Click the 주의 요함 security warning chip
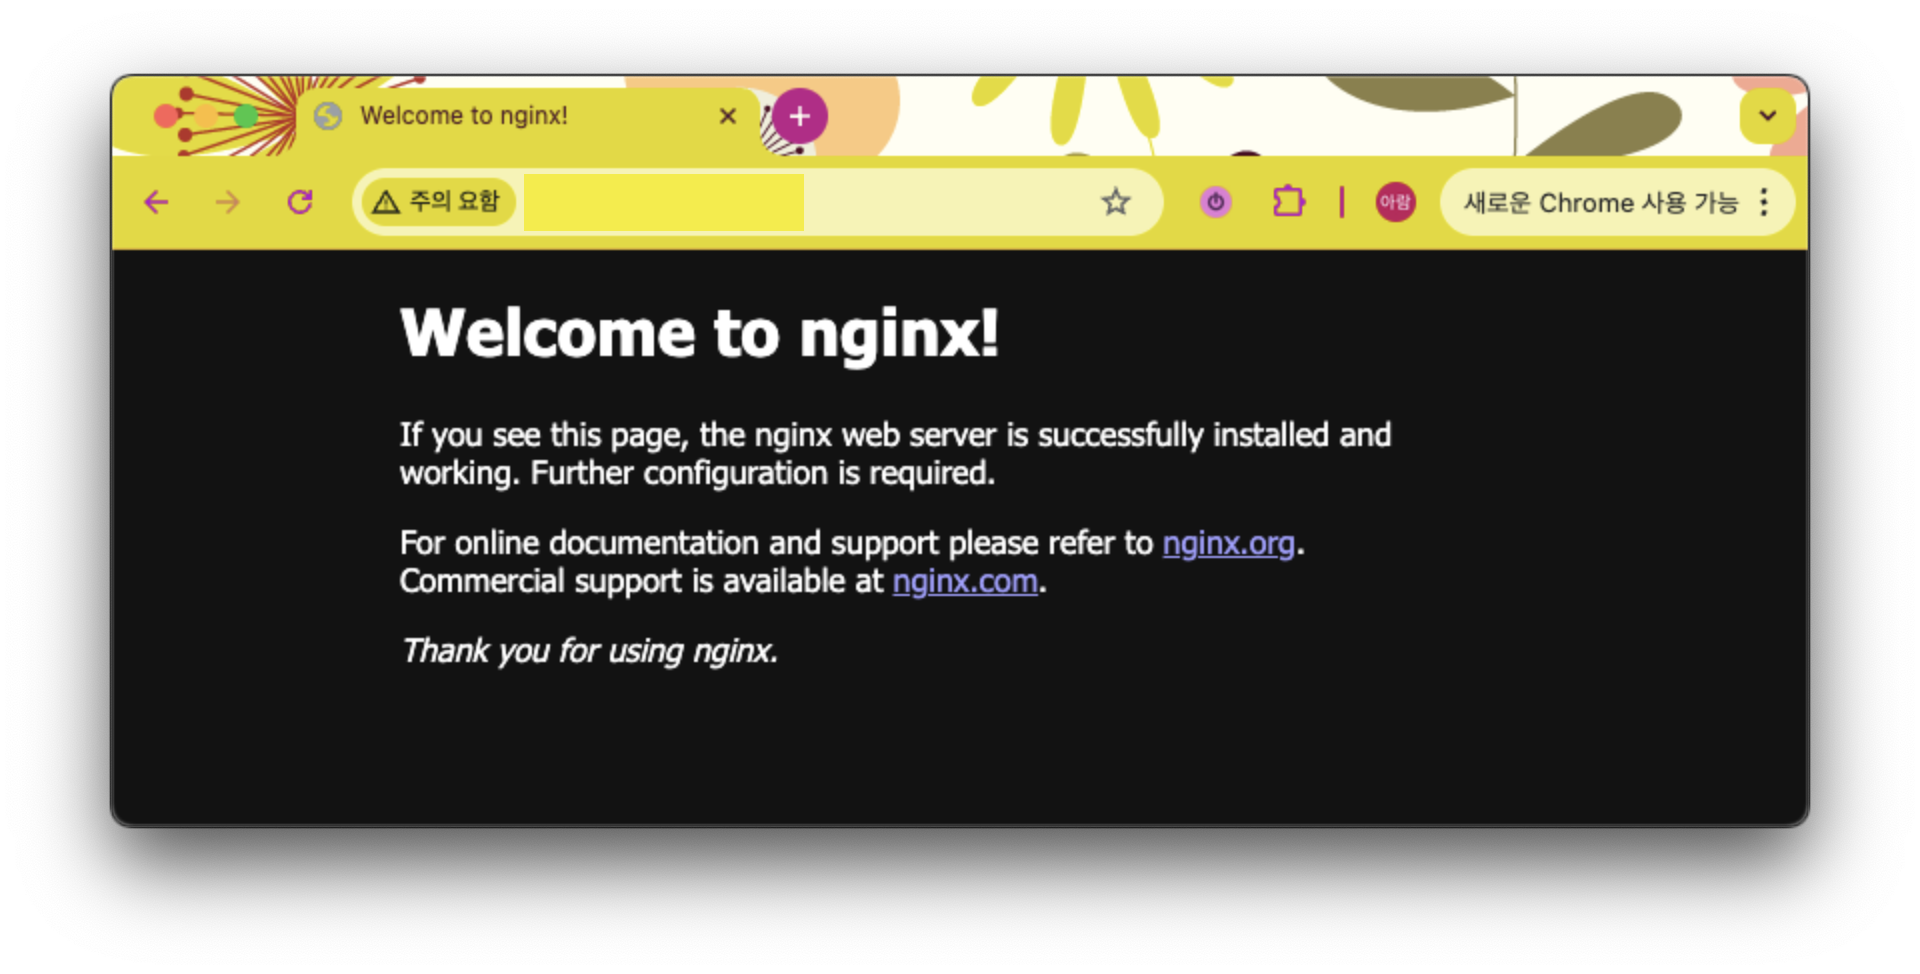 pyautogui.click(x=438, y=203)
